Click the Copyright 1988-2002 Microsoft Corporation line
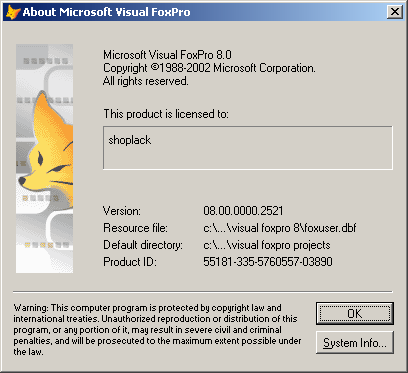This screenshot has width=408, height=373. (x=209, y=68)
